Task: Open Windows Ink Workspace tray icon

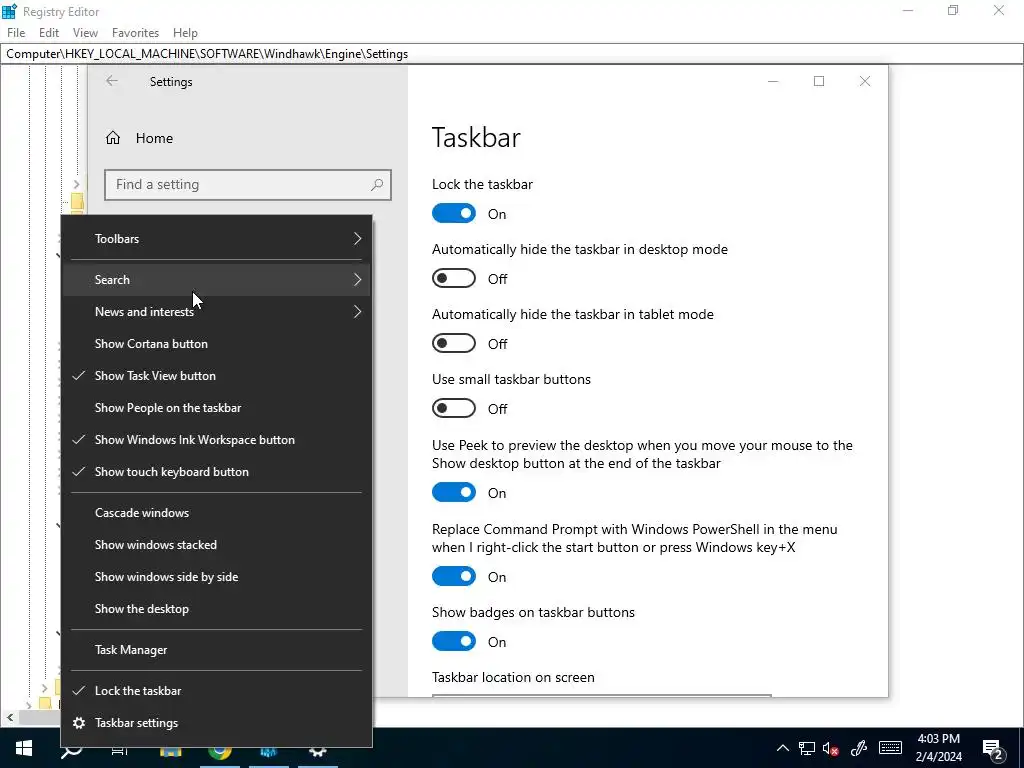Action: tap(859, 748)
